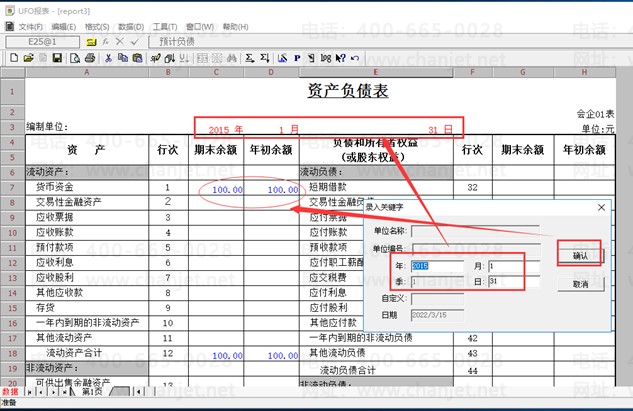The height and width of the screenshot is (411, 633).
Task: Click the 日 input field showing 31
Action: (514, 281)
